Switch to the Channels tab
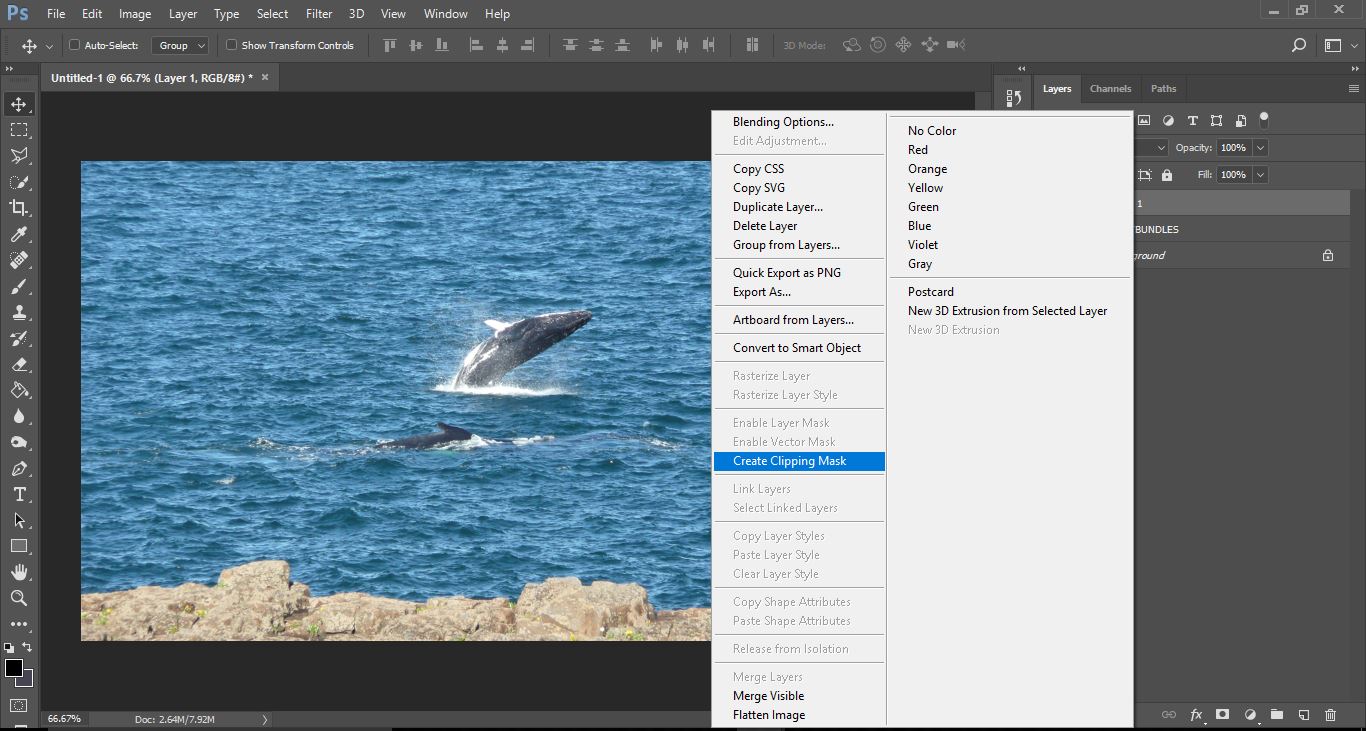 tap(1110, 88)
